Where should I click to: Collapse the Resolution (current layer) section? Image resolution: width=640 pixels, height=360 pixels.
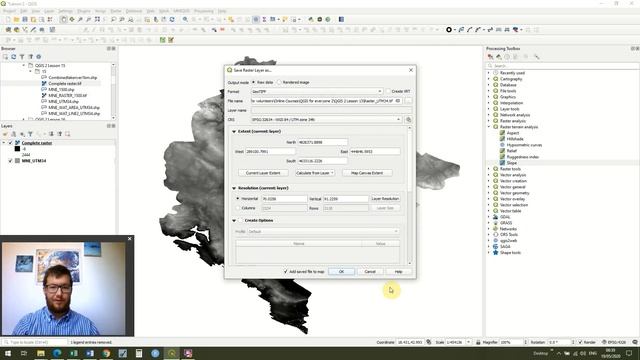coord(234,188)
